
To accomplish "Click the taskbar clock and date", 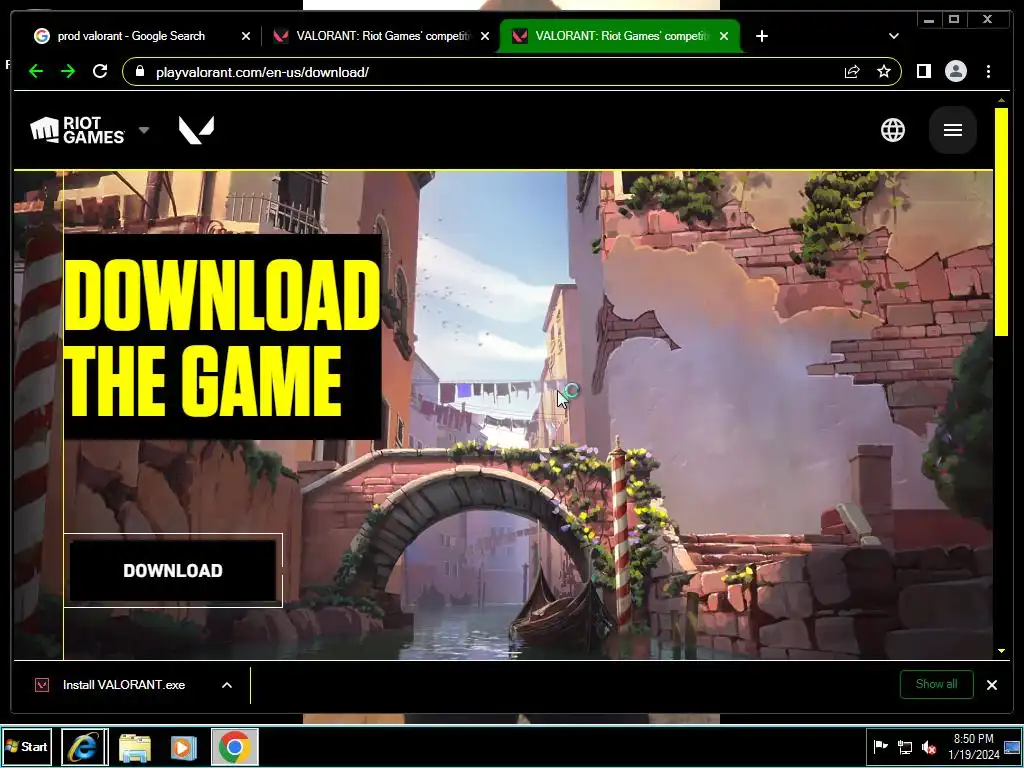I will tap(973, 746).
